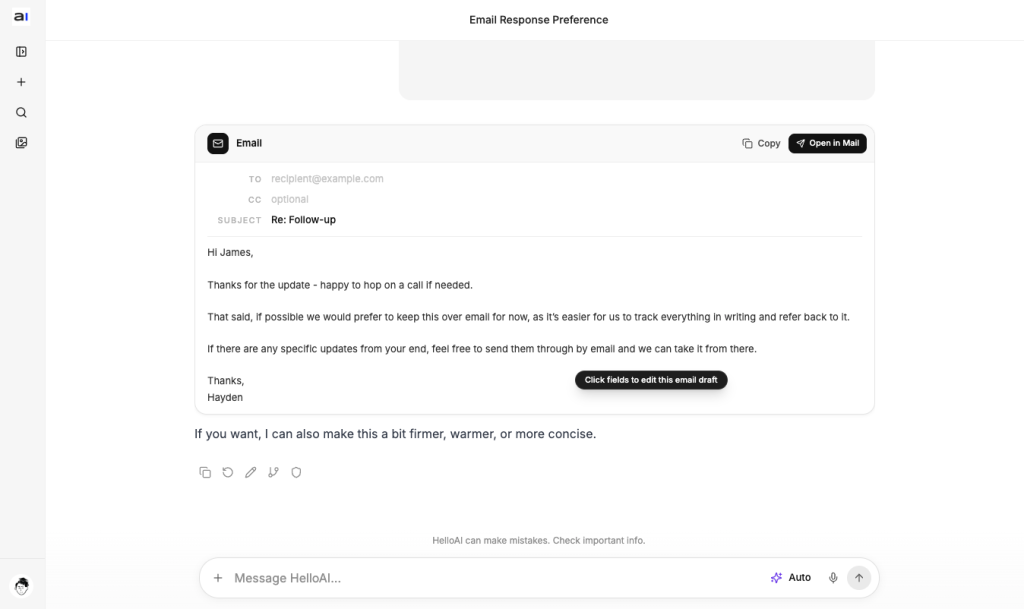
Task: Click the shield icon under response
Action: tap(296, 473)
